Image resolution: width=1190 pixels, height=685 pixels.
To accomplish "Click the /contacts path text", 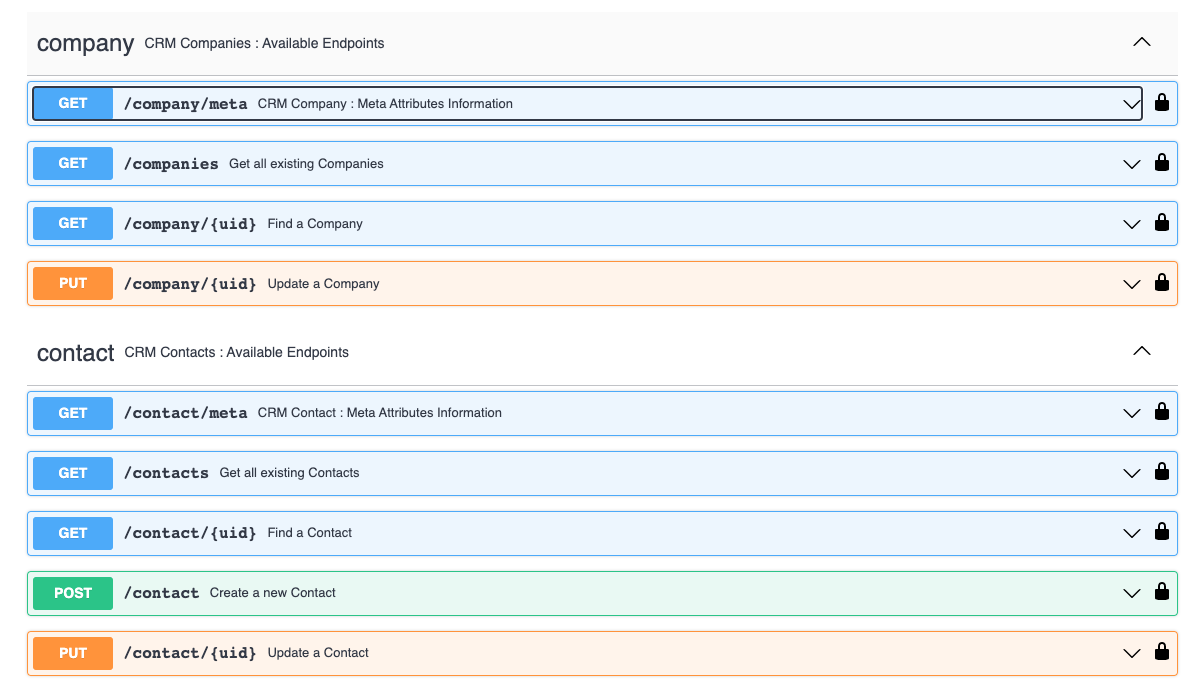I will [x=166, y=473].
